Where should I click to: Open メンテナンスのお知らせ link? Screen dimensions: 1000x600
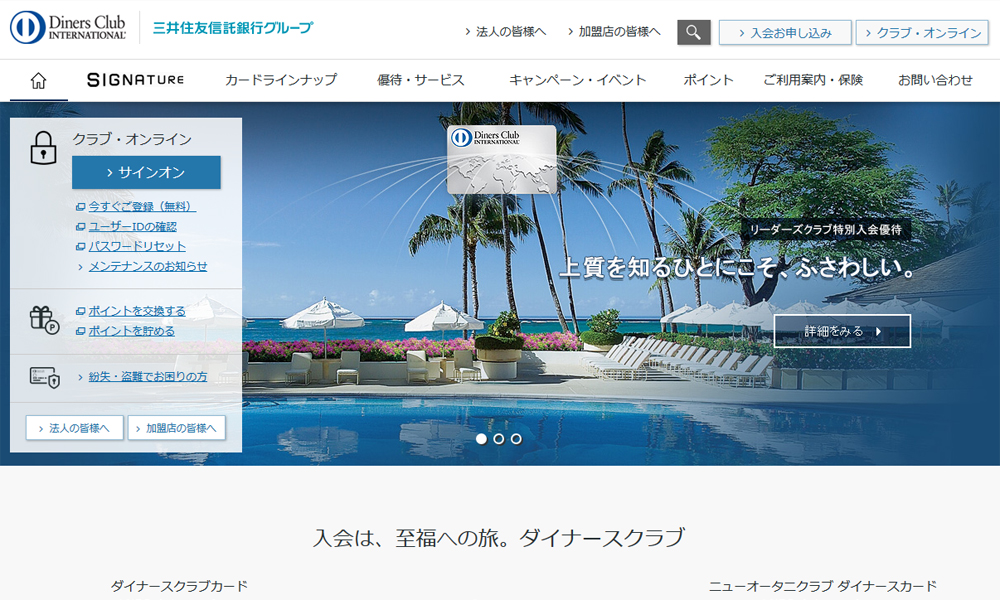click(148, 267)
